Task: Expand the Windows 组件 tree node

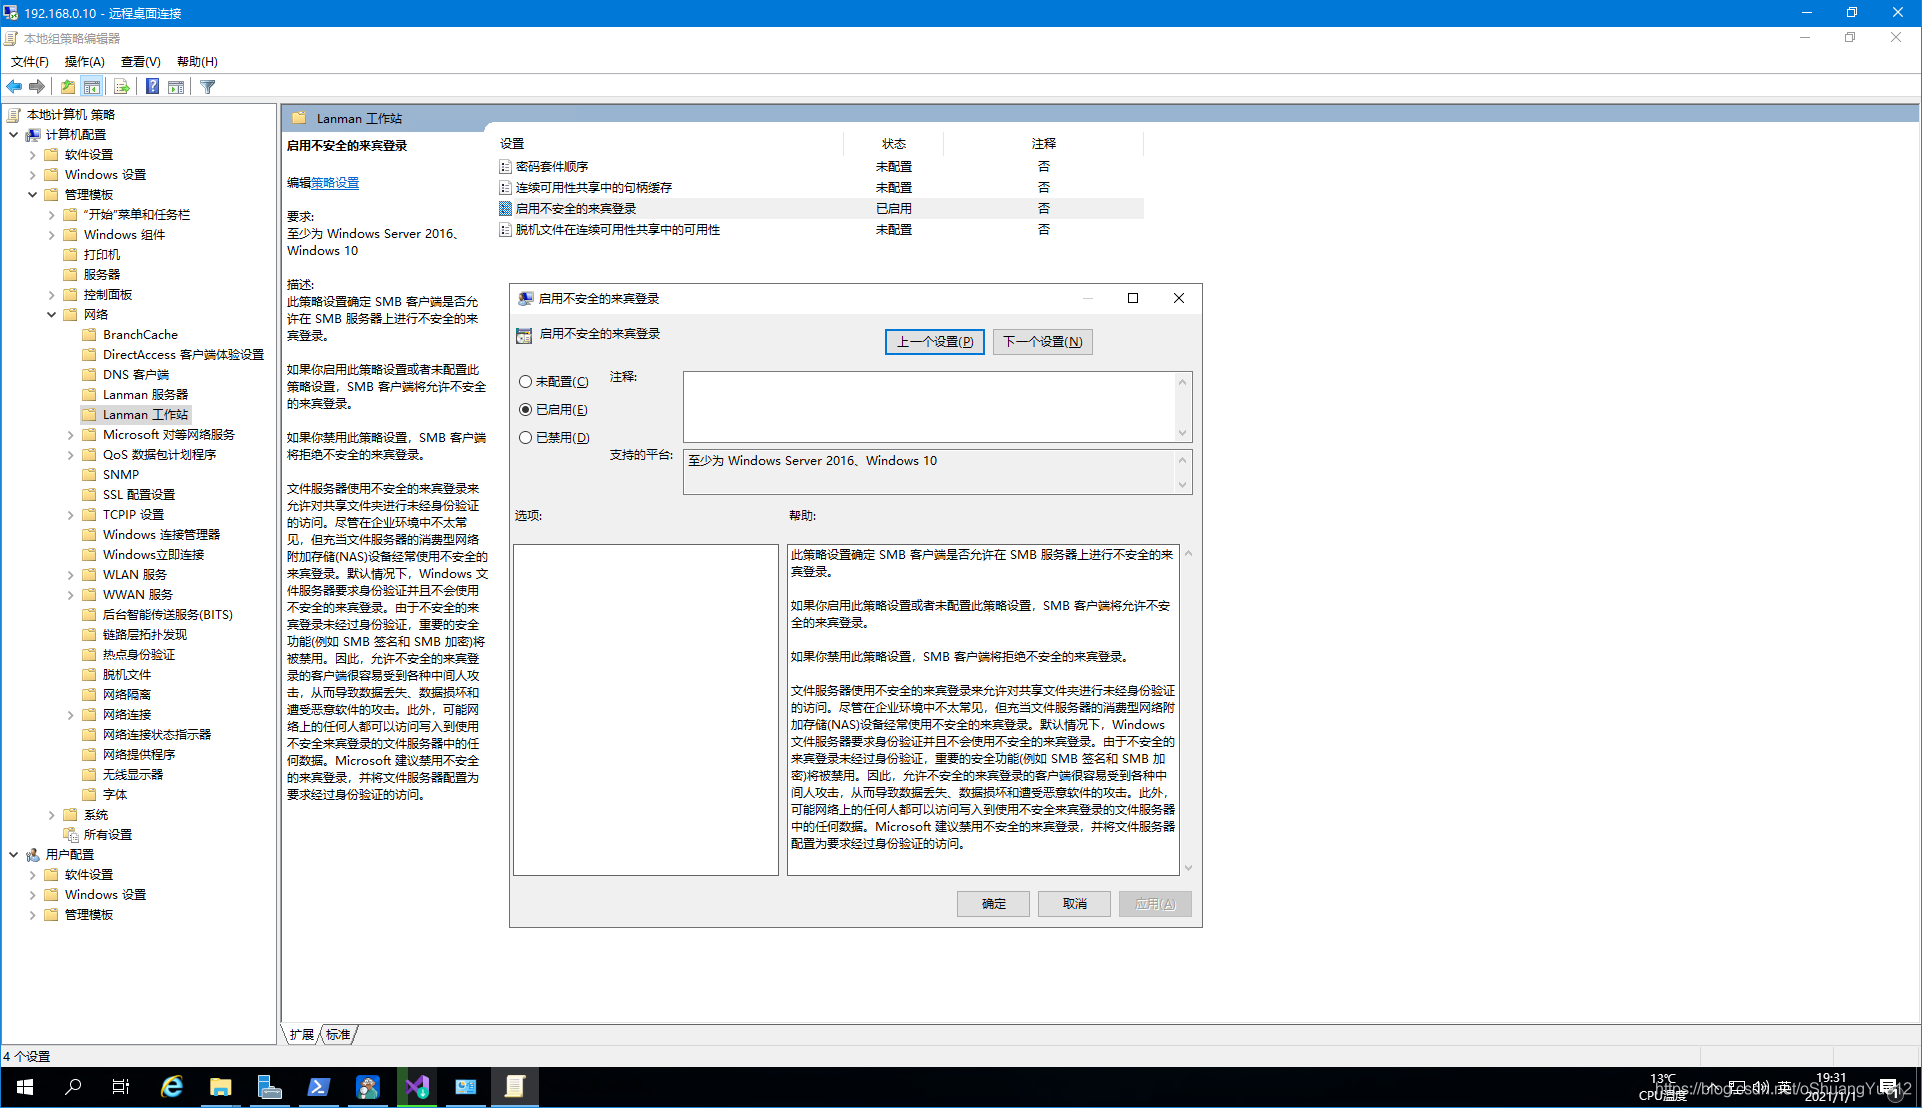Action: 52,235
